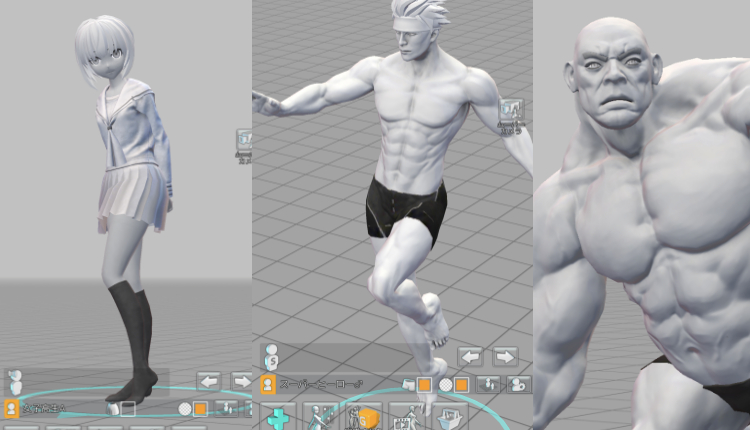
Task: Click the orange person icon beside 女子高生A
Action: [x=11, y=409]
